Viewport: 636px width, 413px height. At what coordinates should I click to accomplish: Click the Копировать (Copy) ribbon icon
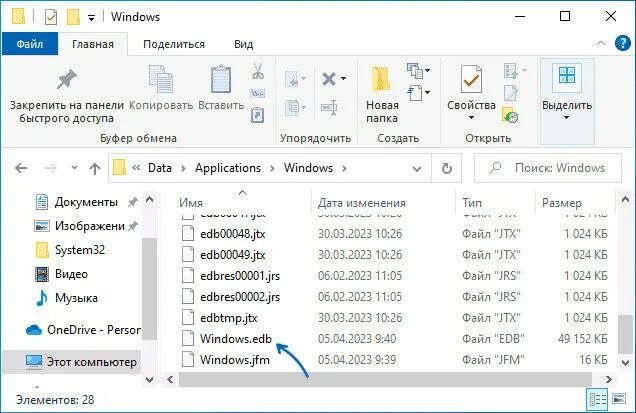tap(160, 79)
